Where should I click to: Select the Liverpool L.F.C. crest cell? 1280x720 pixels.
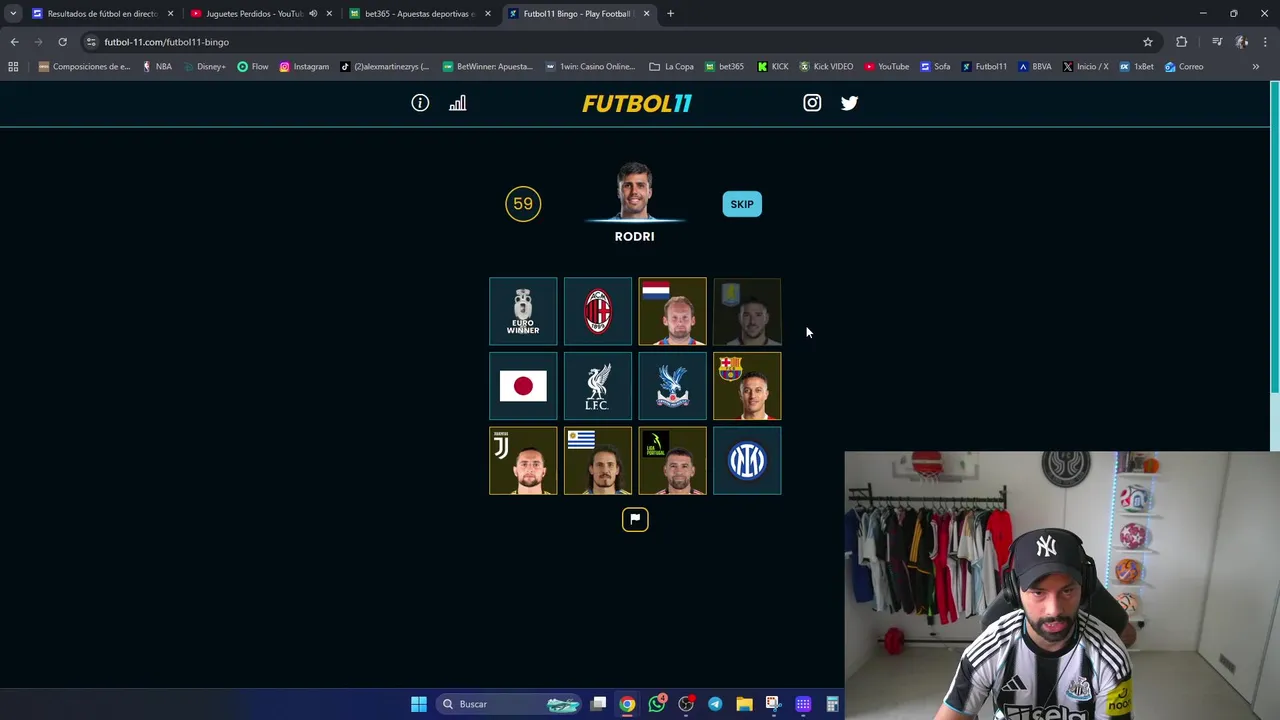(598, 386)
